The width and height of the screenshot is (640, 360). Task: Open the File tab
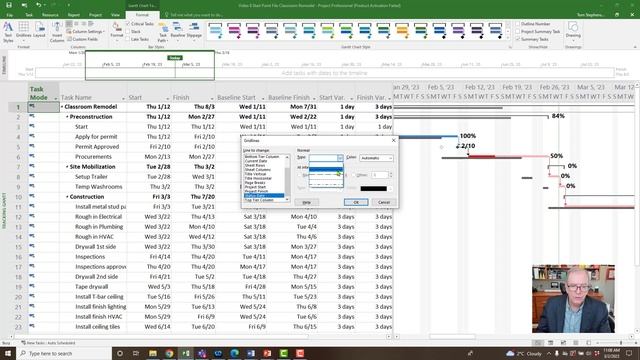[9, 15]
